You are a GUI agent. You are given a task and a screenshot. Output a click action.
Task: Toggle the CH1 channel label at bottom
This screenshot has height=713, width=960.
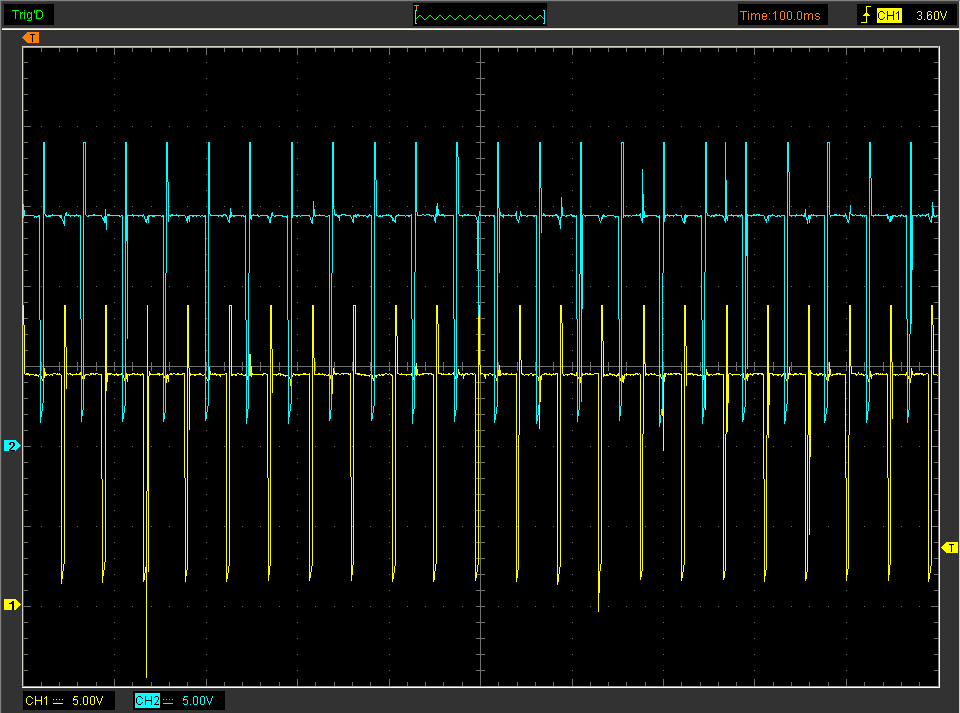coord(36,701)
